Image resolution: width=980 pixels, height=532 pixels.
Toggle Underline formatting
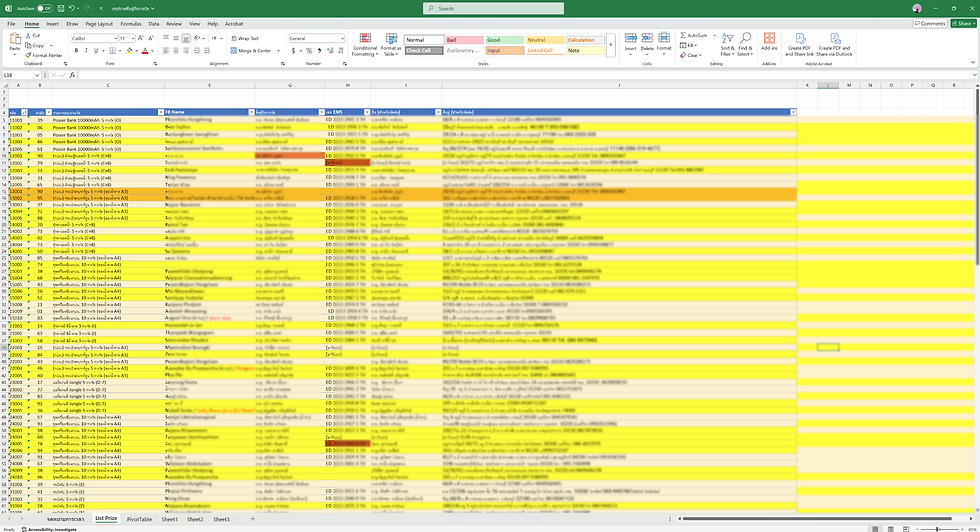click(95, 51)
